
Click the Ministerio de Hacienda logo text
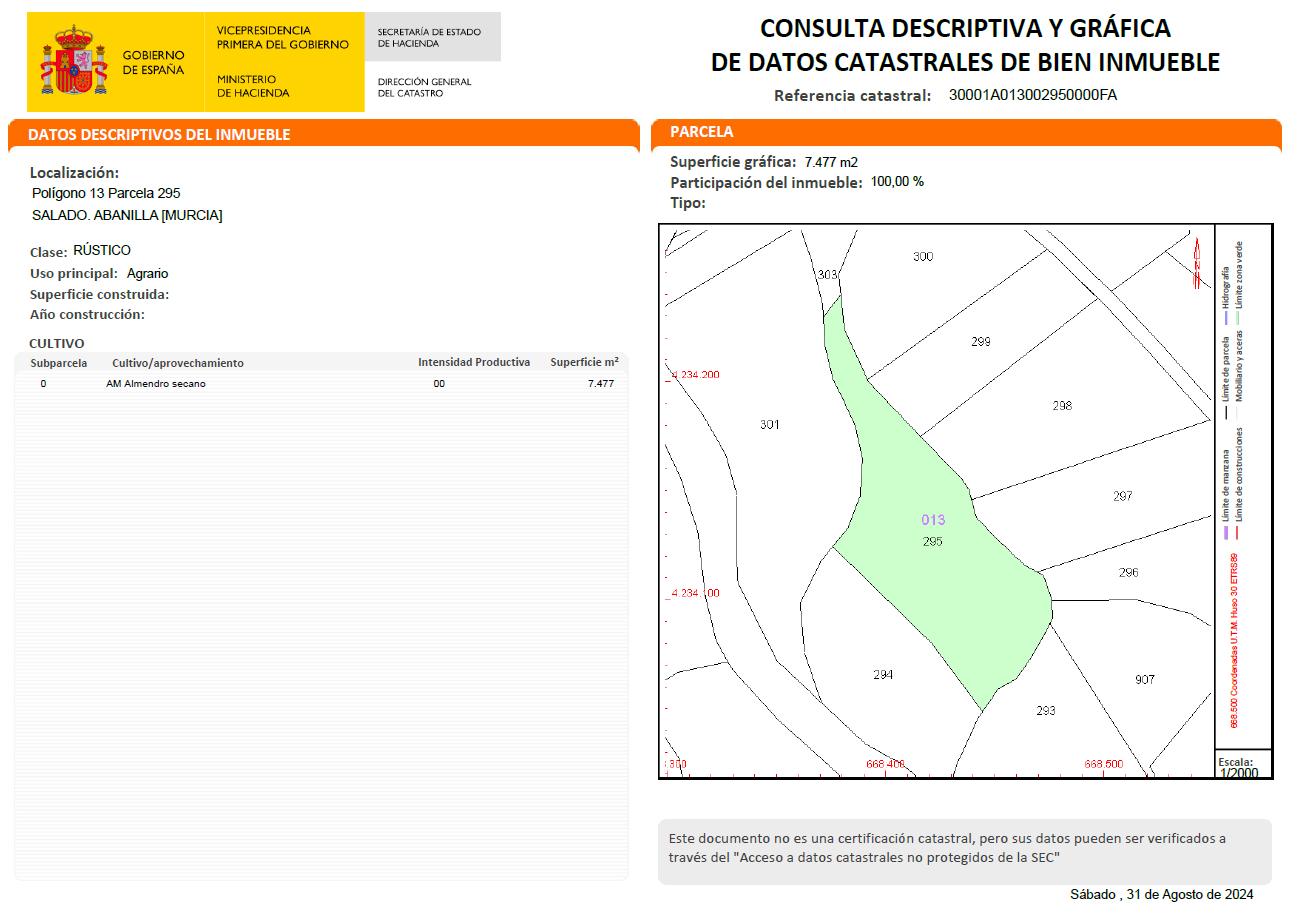coord(253,86)
